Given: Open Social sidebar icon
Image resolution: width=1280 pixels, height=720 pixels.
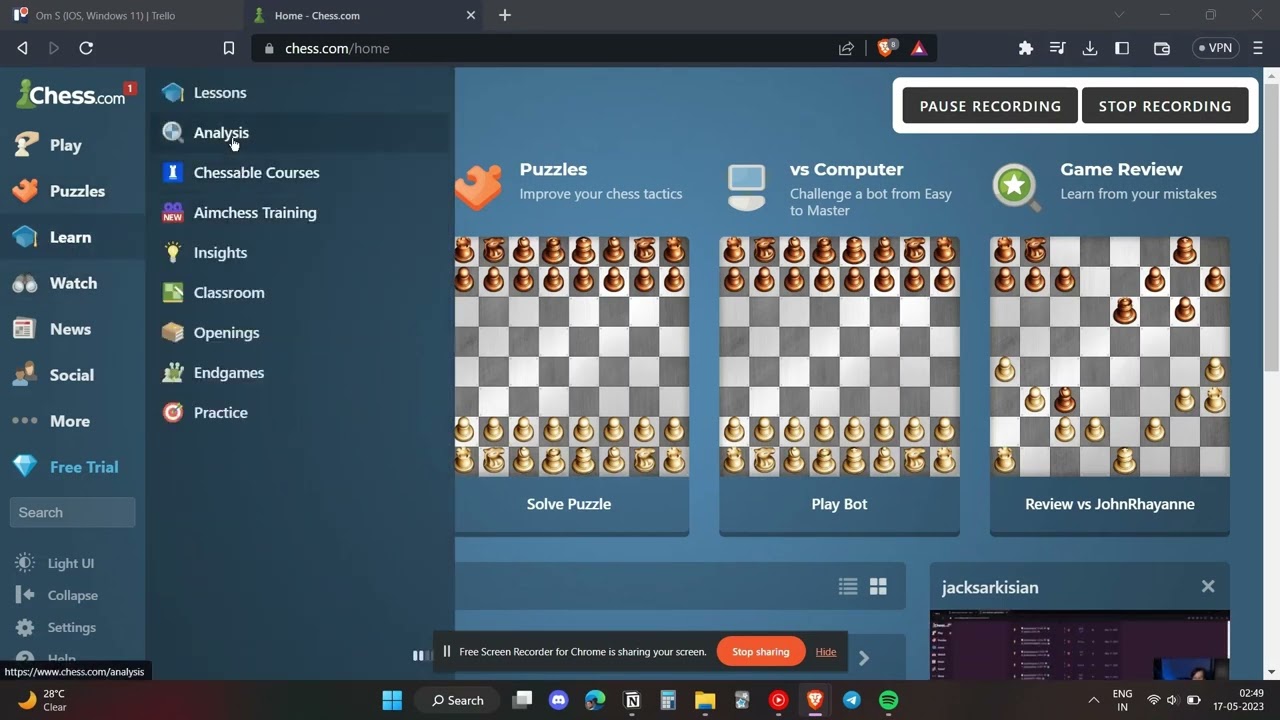Looking at the screenshot, I should 25,375.
